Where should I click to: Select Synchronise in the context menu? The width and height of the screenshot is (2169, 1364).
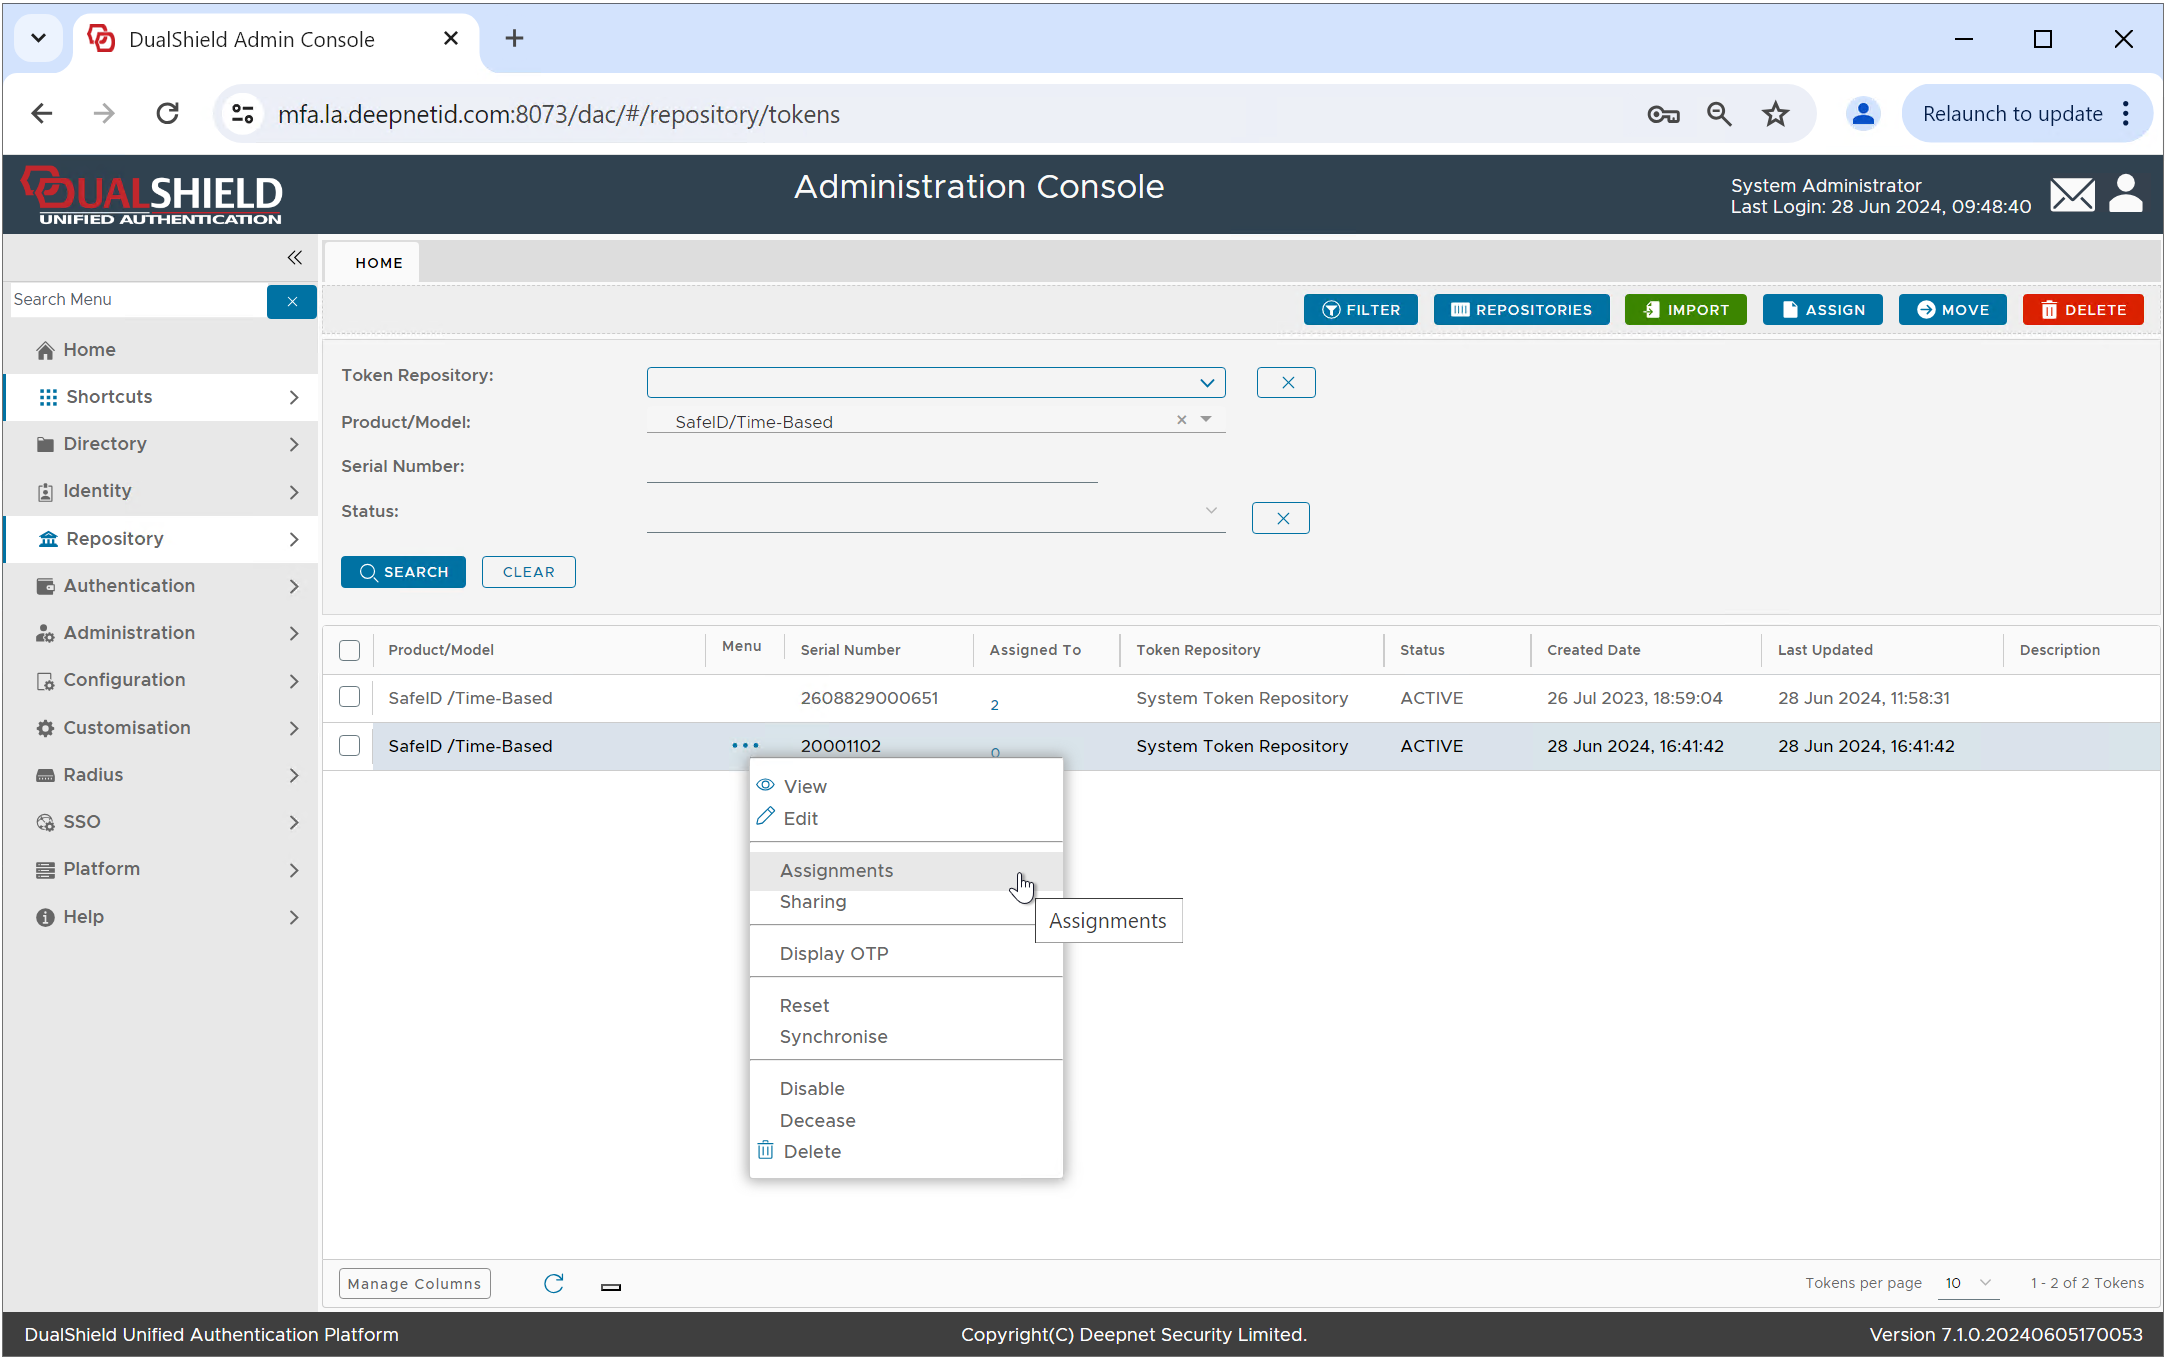point(833,1037)
